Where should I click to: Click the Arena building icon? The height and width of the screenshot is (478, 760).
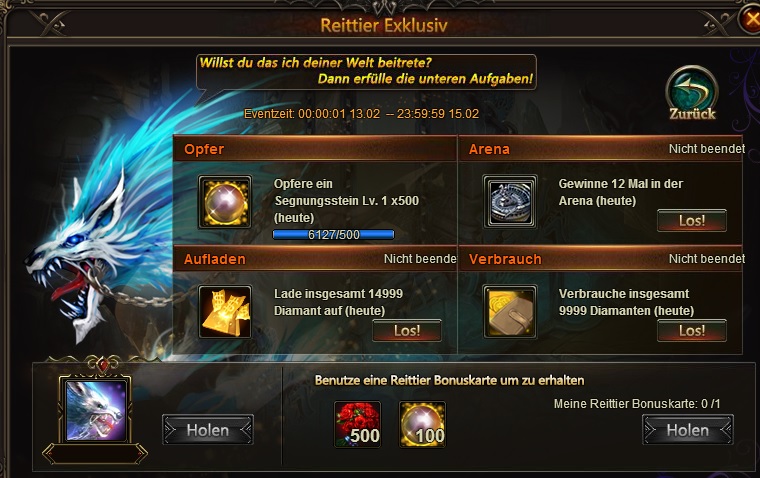click(x=510, y=202)
